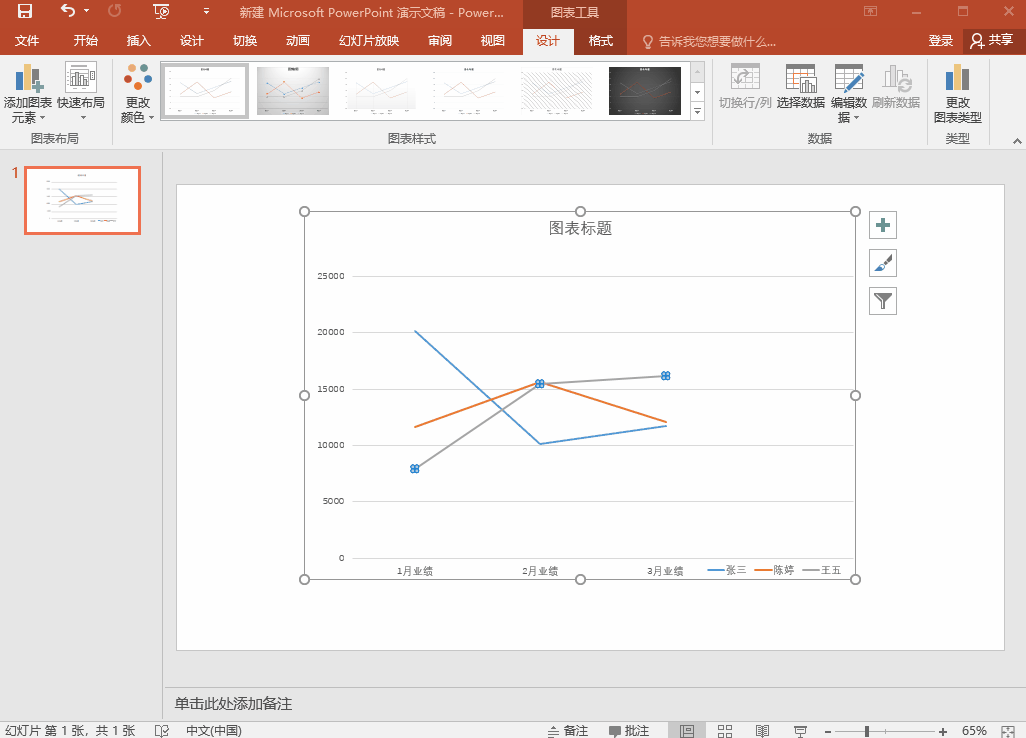Click the 告诉我您想要做什么 search box
This screenshot has width=1026, height=738.
pos(710,42)
